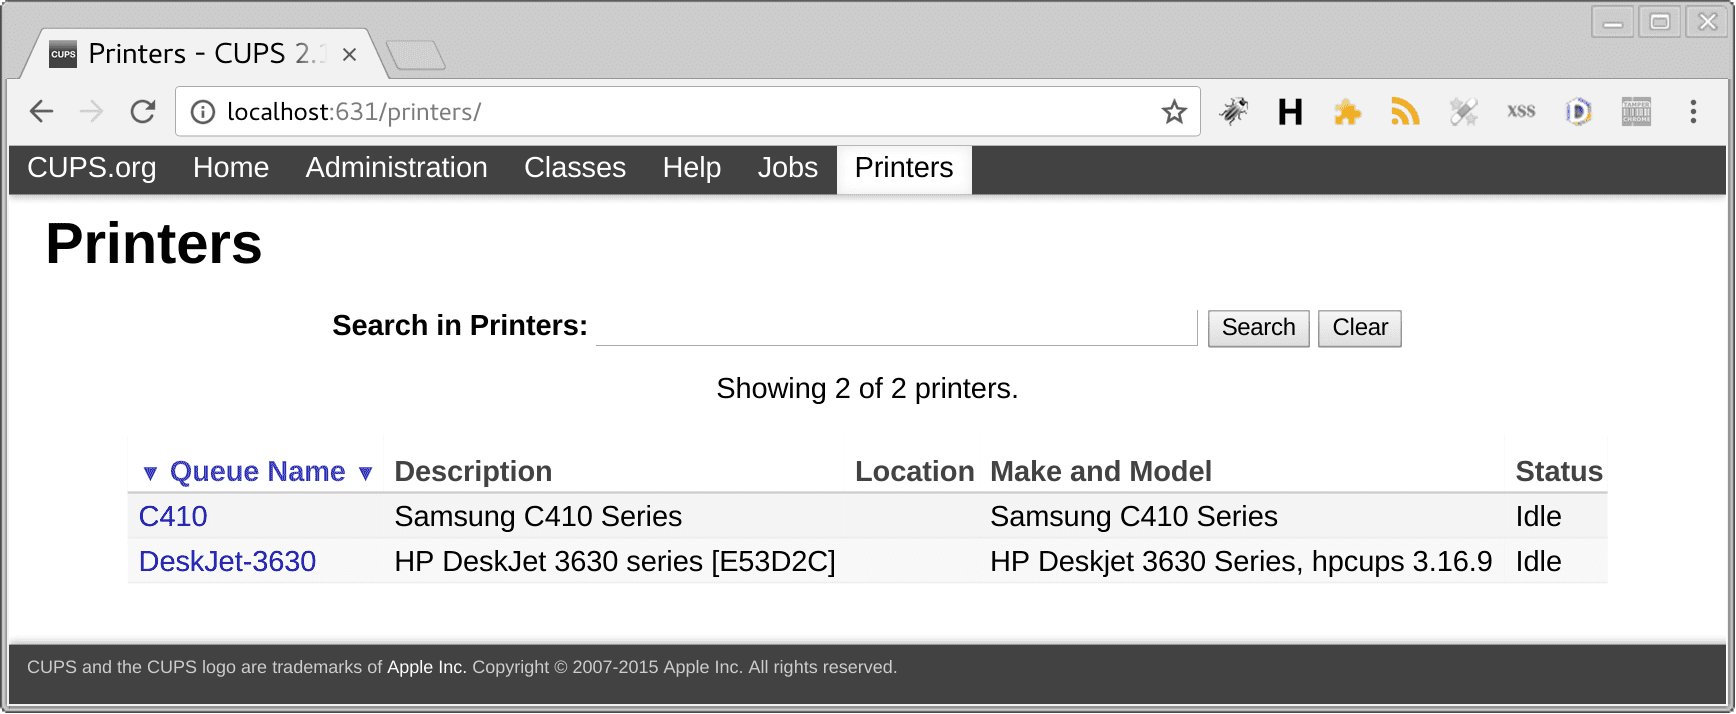Focus the Search in Printers text field
Image resolution: width=1736 pixels, height=714 pixels.
pos(896,327)
